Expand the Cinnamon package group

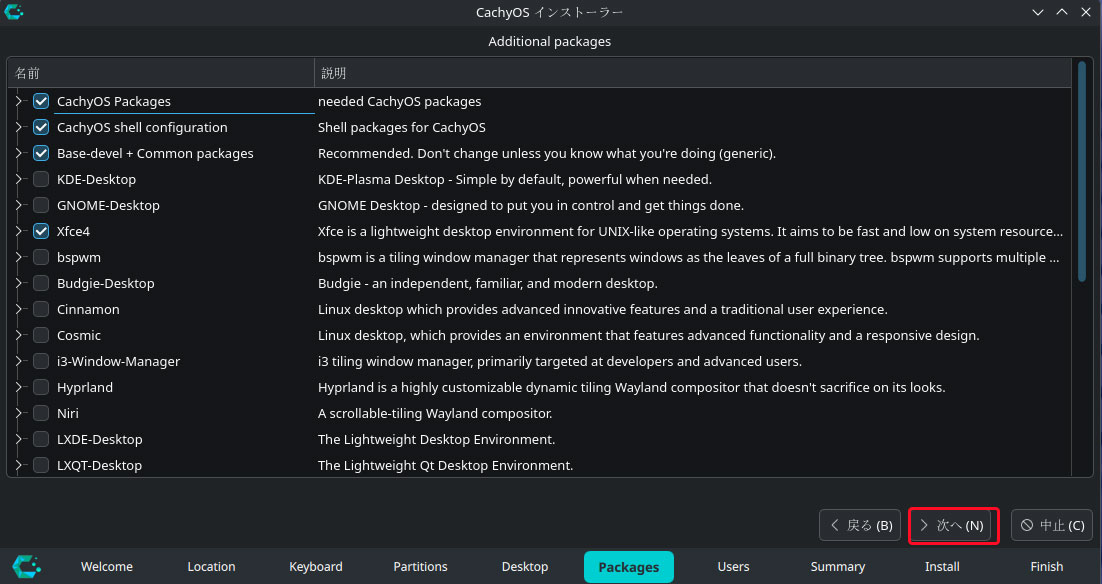19,309
